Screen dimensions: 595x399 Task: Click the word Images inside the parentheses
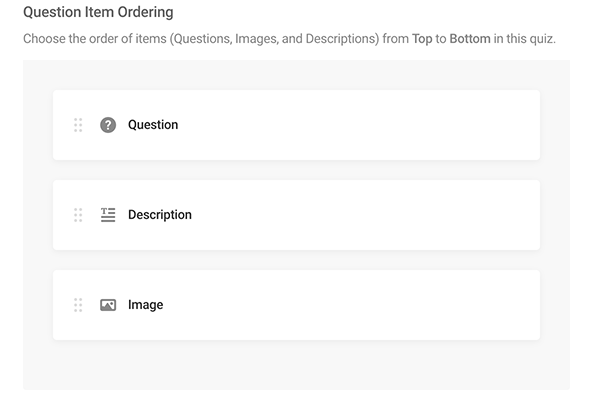tap(257, 39)
